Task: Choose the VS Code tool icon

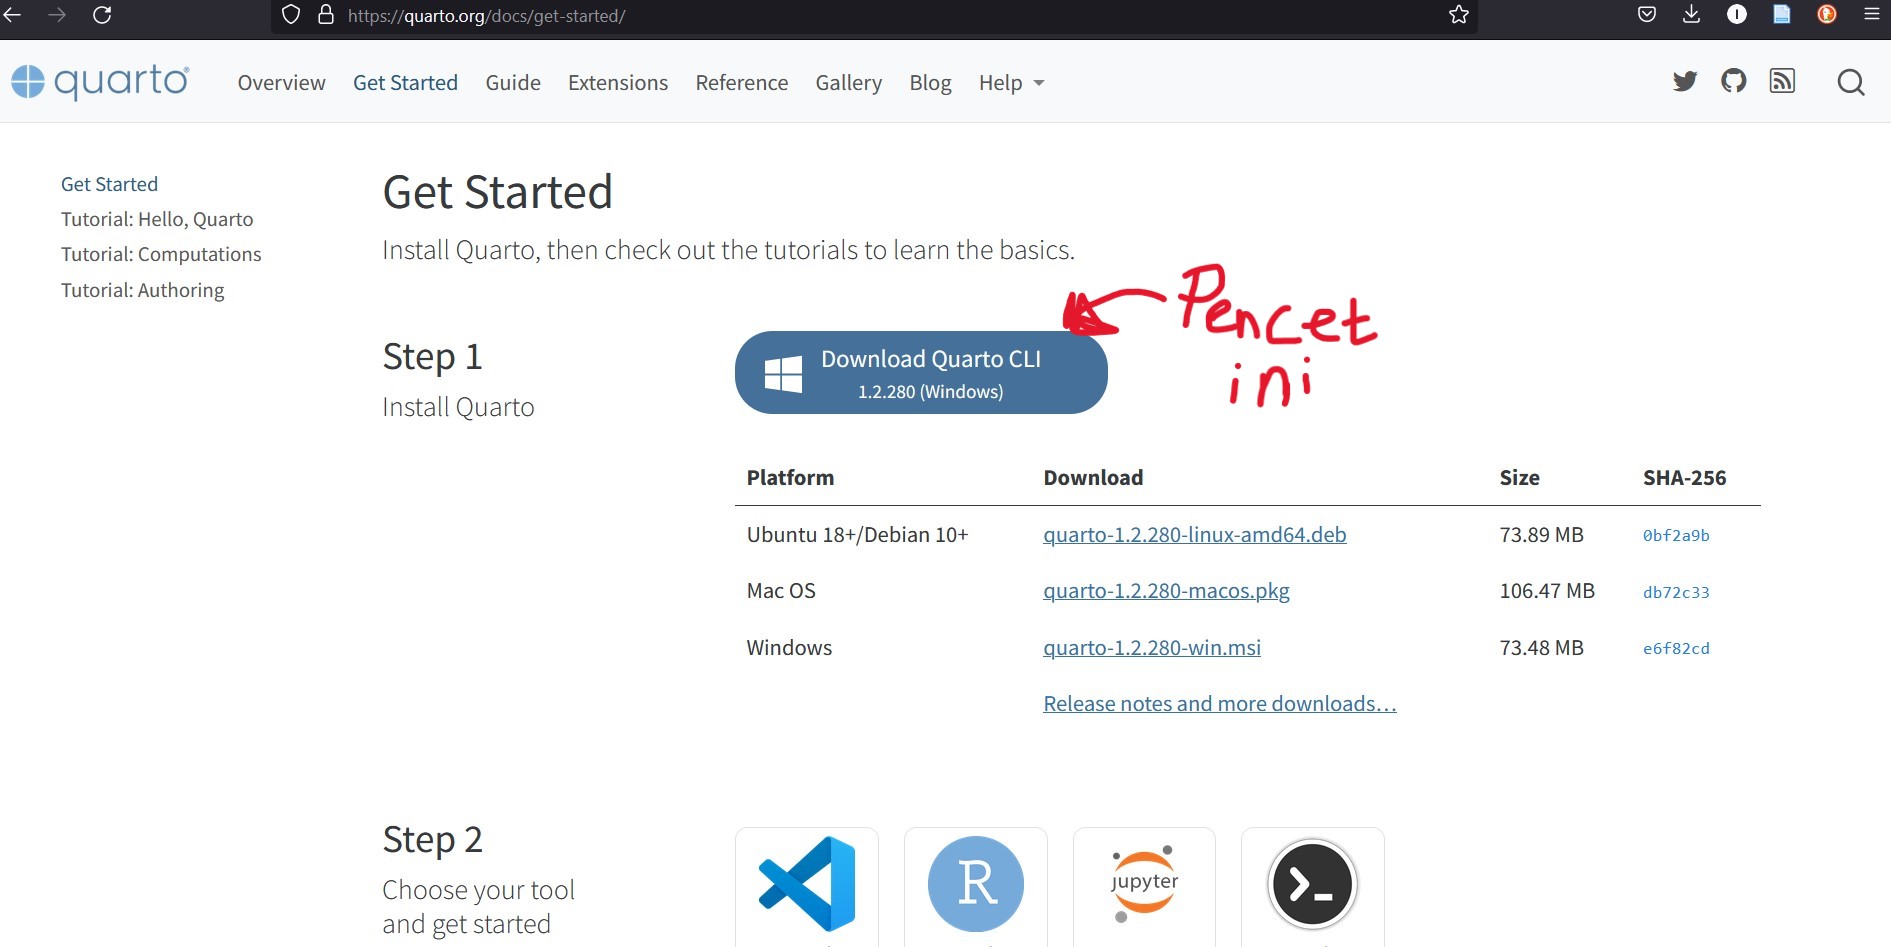Action: (x=806, y=884)
